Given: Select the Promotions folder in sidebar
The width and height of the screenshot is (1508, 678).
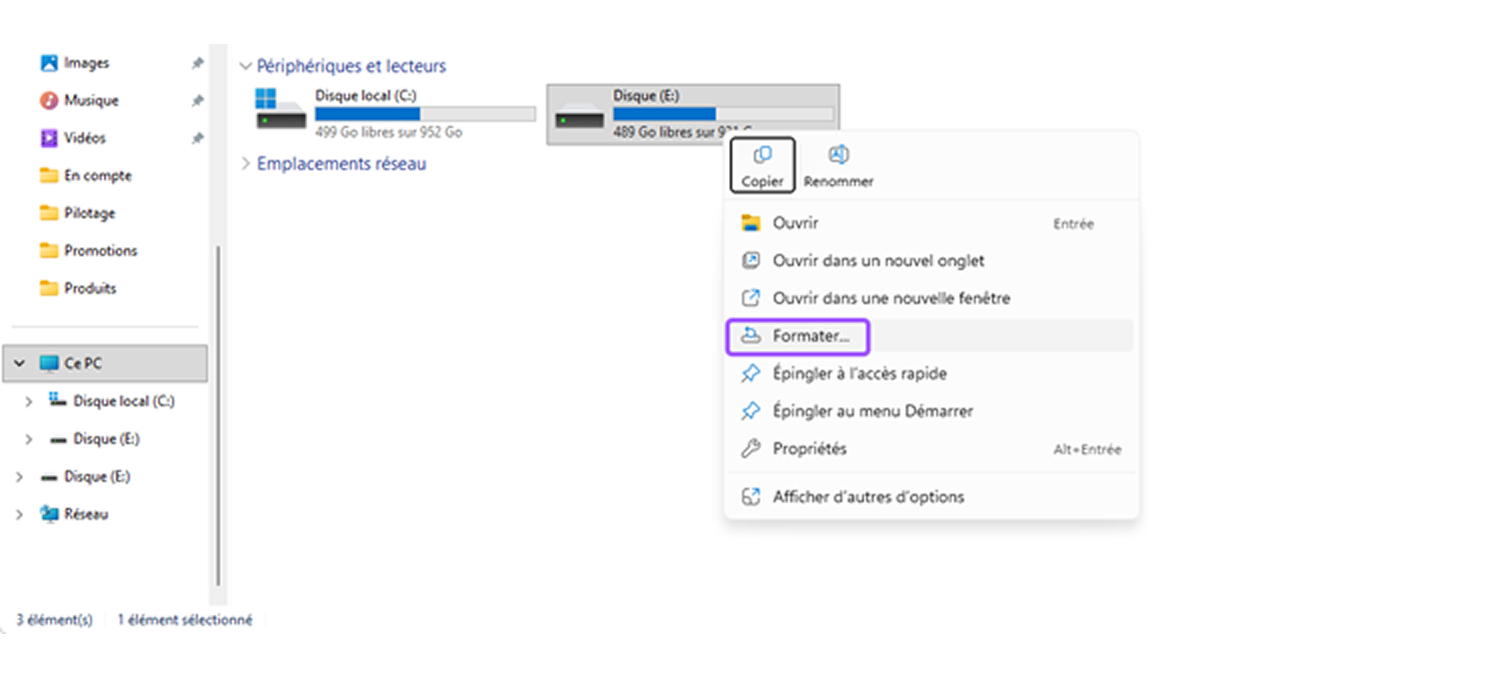Looking at the screenshot, I should click(x=100, y=251).
